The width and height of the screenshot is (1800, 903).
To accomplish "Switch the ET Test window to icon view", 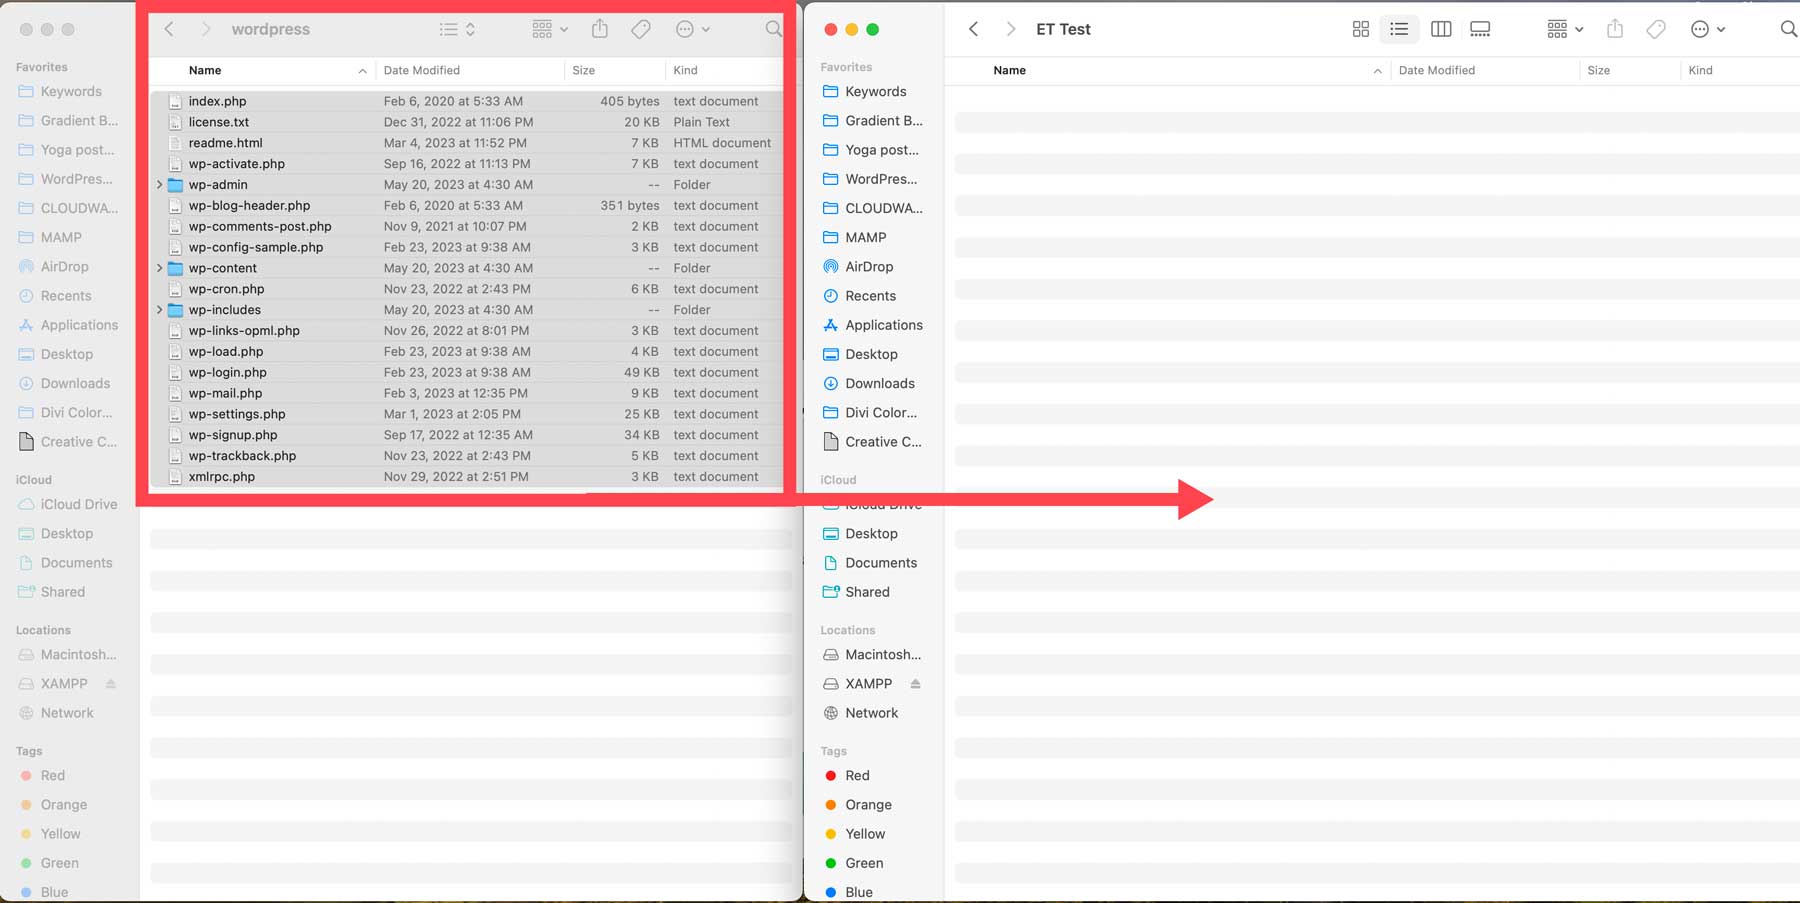I will (x=1361, y=29).
